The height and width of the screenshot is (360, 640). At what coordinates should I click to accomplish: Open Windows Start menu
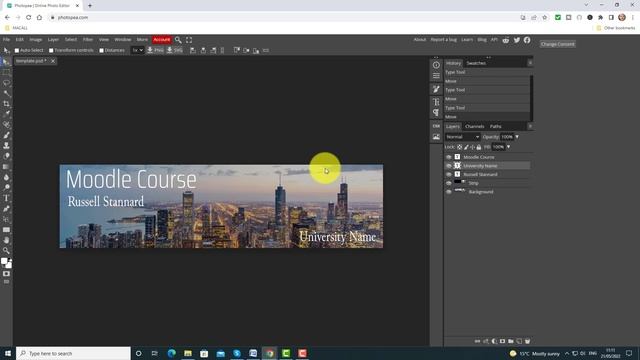8,353
